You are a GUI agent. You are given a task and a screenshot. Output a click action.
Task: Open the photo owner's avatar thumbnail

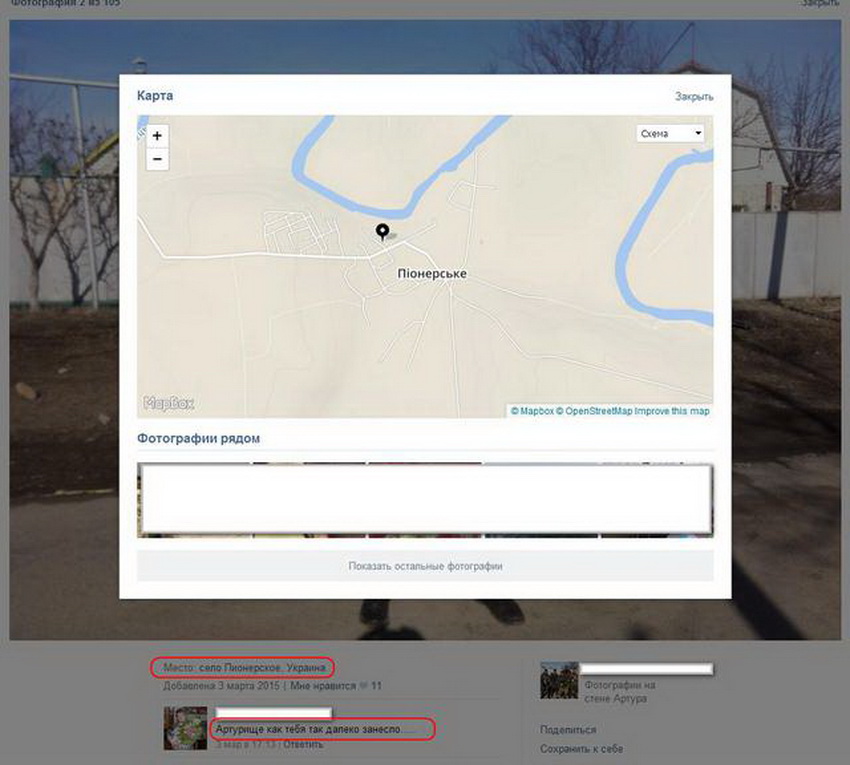point(558,680)
